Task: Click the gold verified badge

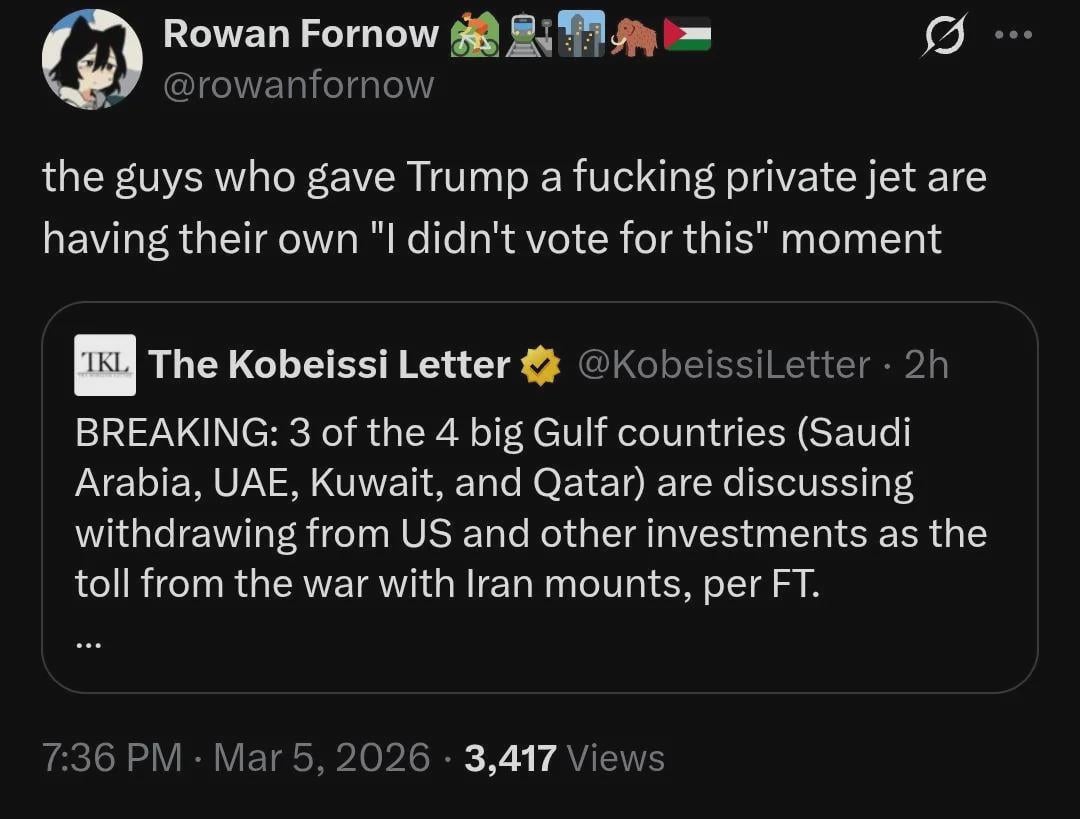Action: (541, 366)
